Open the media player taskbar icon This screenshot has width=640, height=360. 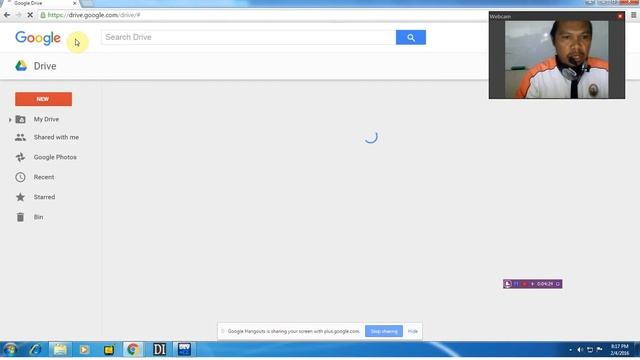coord(84,349)
